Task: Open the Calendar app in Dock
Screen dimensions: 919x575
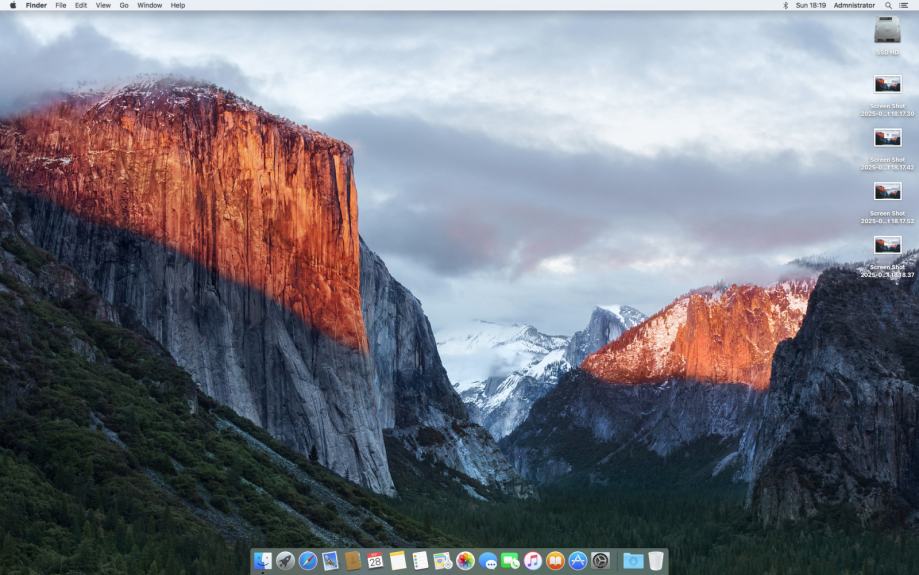Action: (x=375, y=561)
